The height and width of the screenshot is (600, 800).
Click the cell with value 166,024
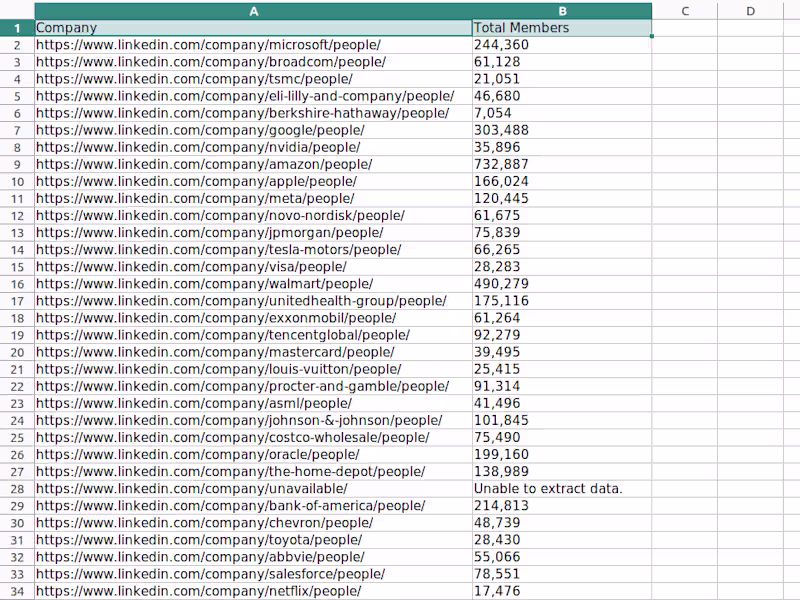[562, 182]
